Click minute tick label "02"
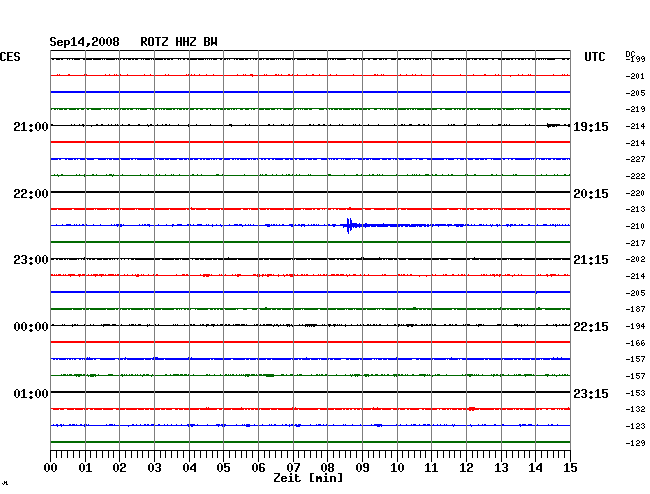The image size is (650, 494). tap(119, 468)
